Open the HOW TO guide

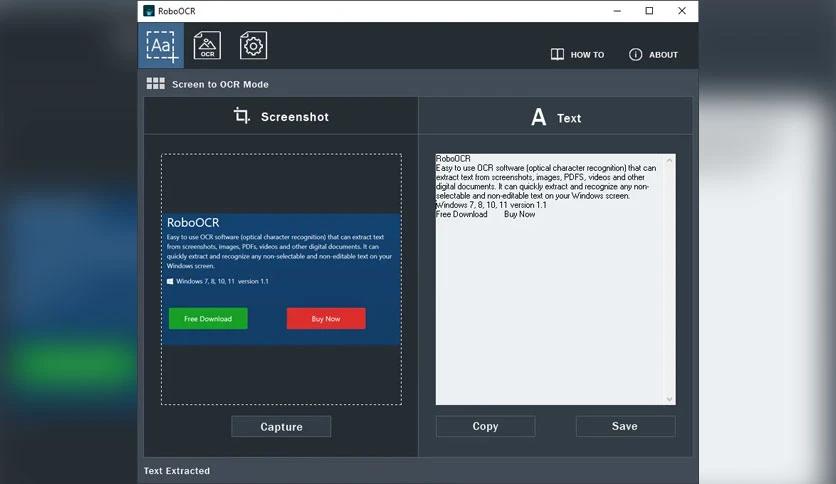pos(577,54)
